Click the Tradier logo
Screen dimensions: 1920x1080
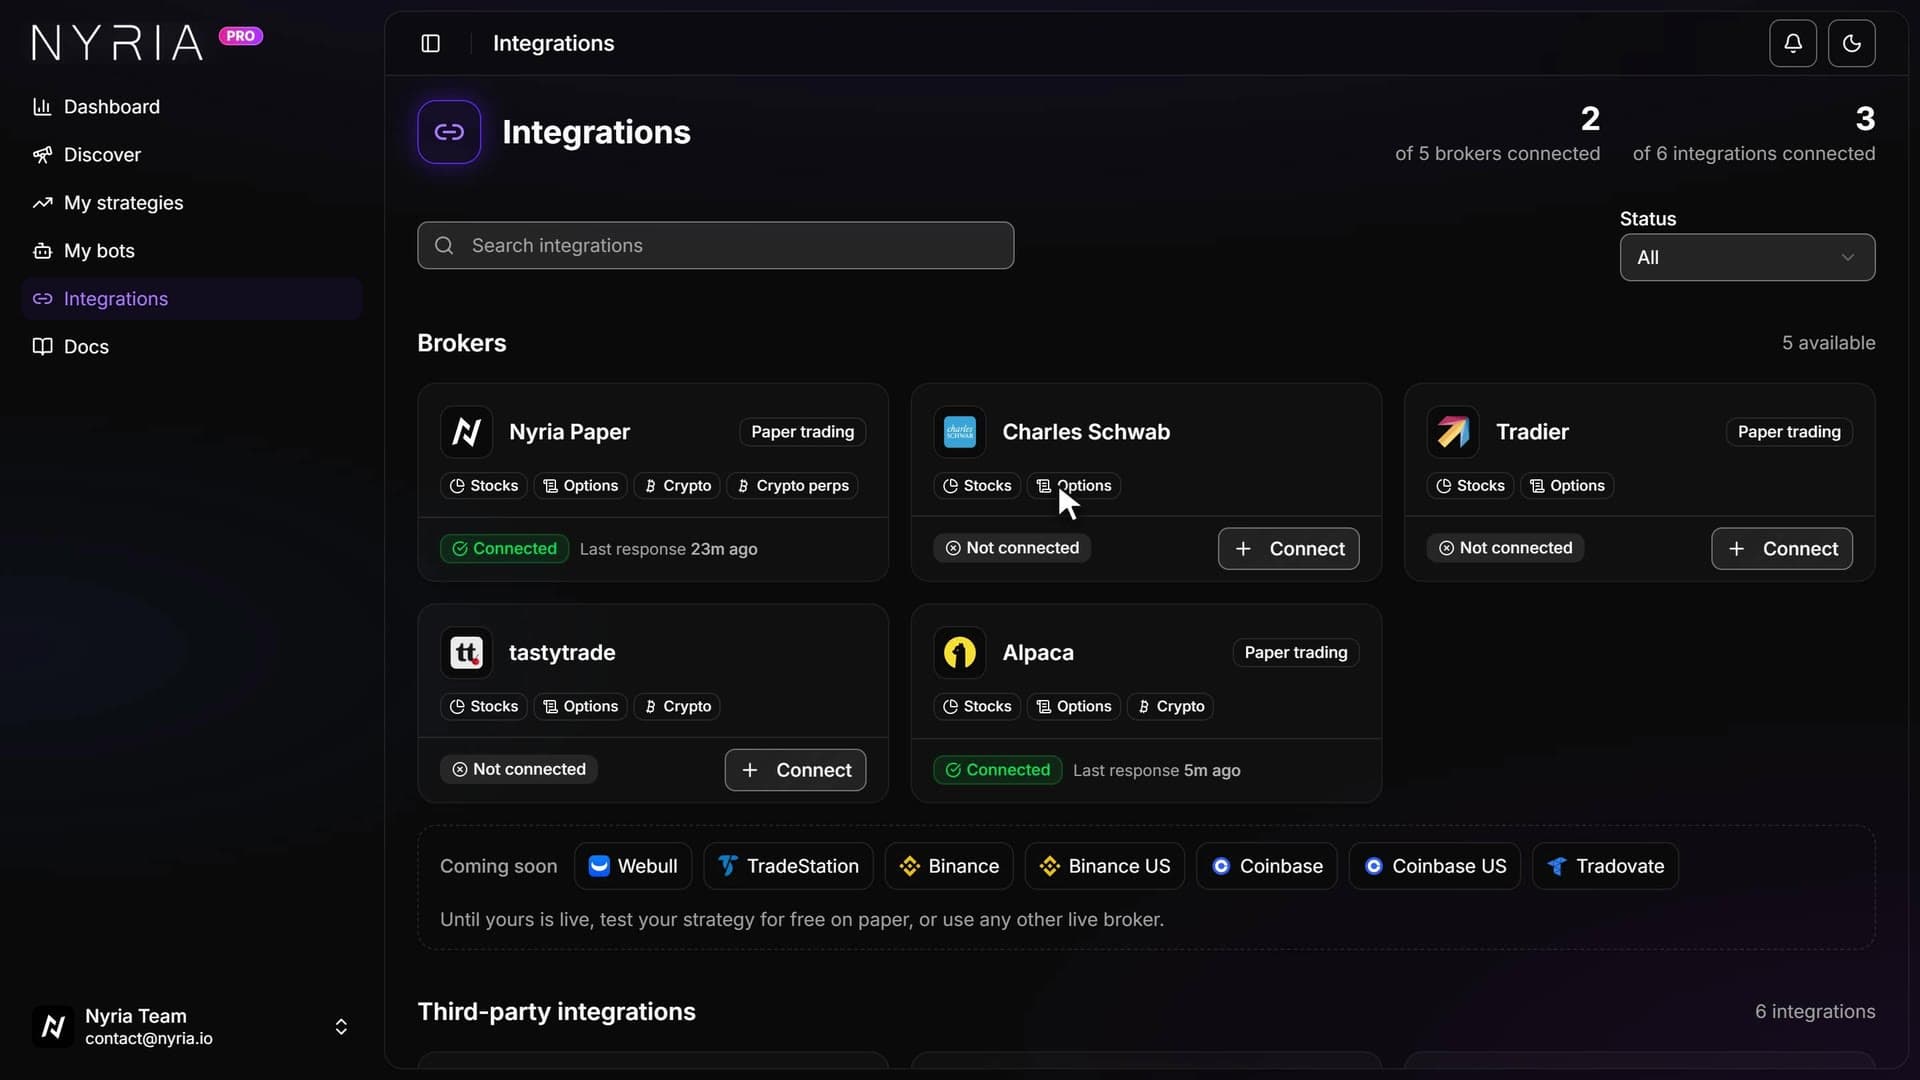pos(1453,432)
